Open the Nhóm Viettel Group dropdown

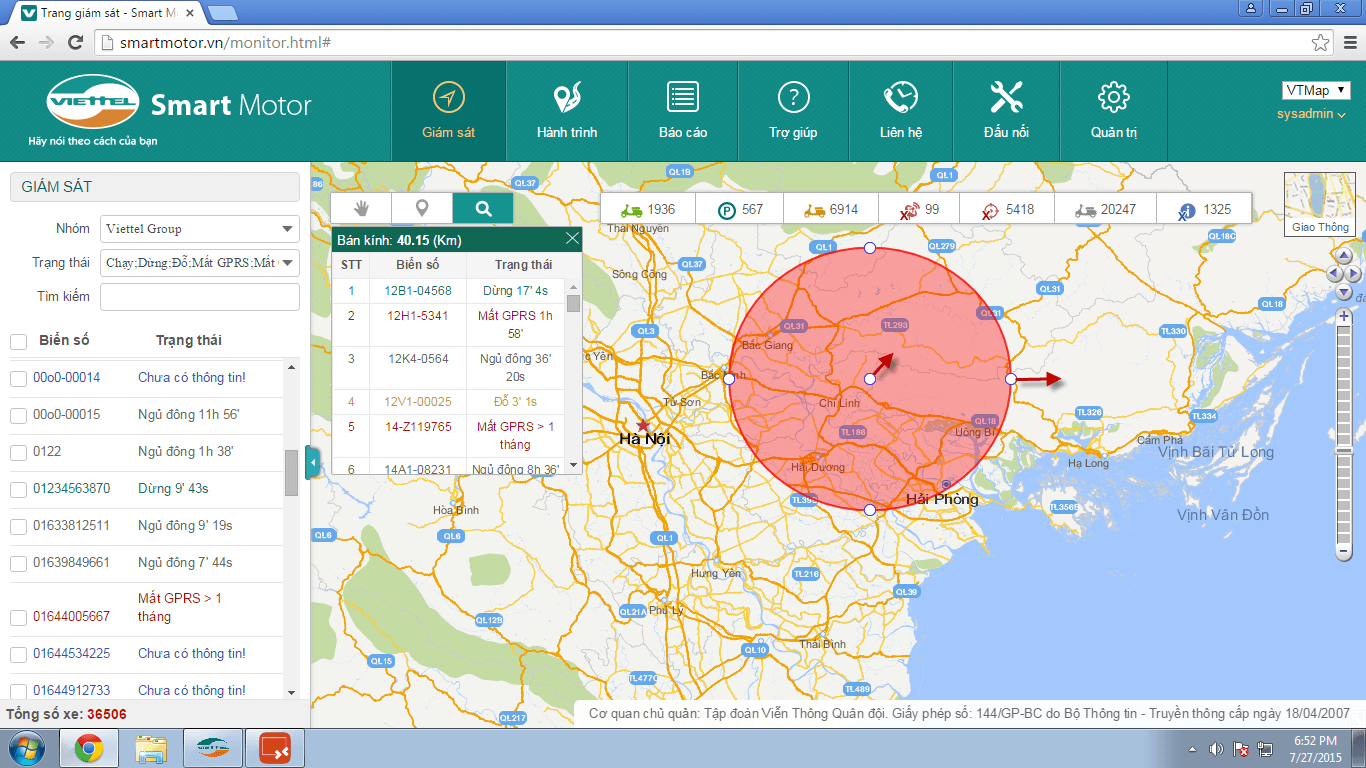[x=200, y=229]
